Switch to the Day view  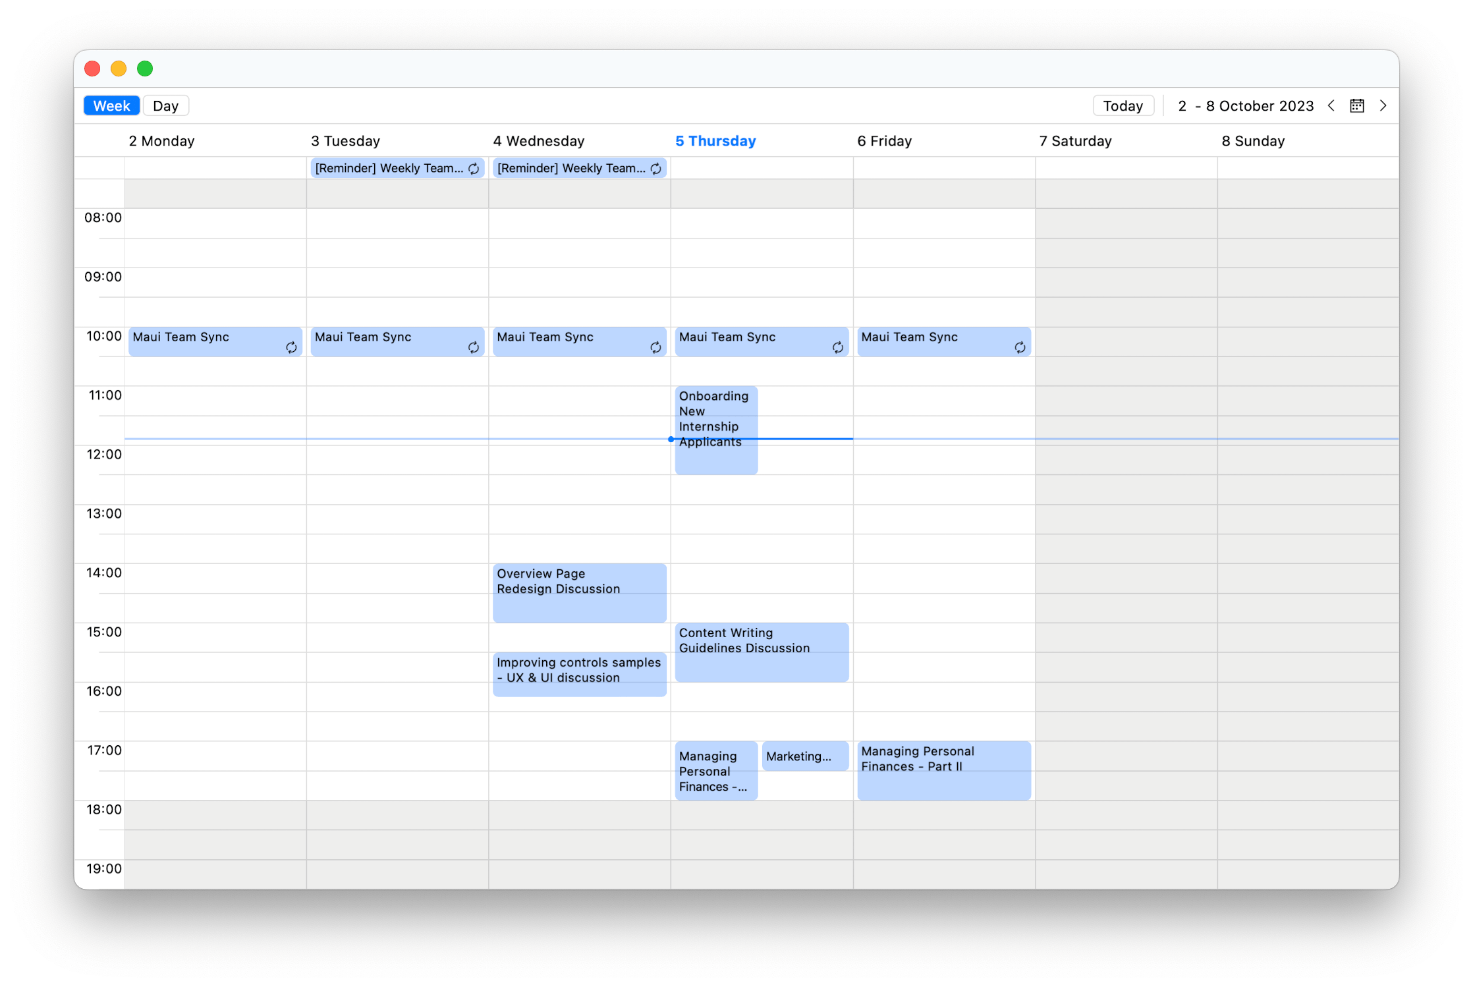click(166, 106)
